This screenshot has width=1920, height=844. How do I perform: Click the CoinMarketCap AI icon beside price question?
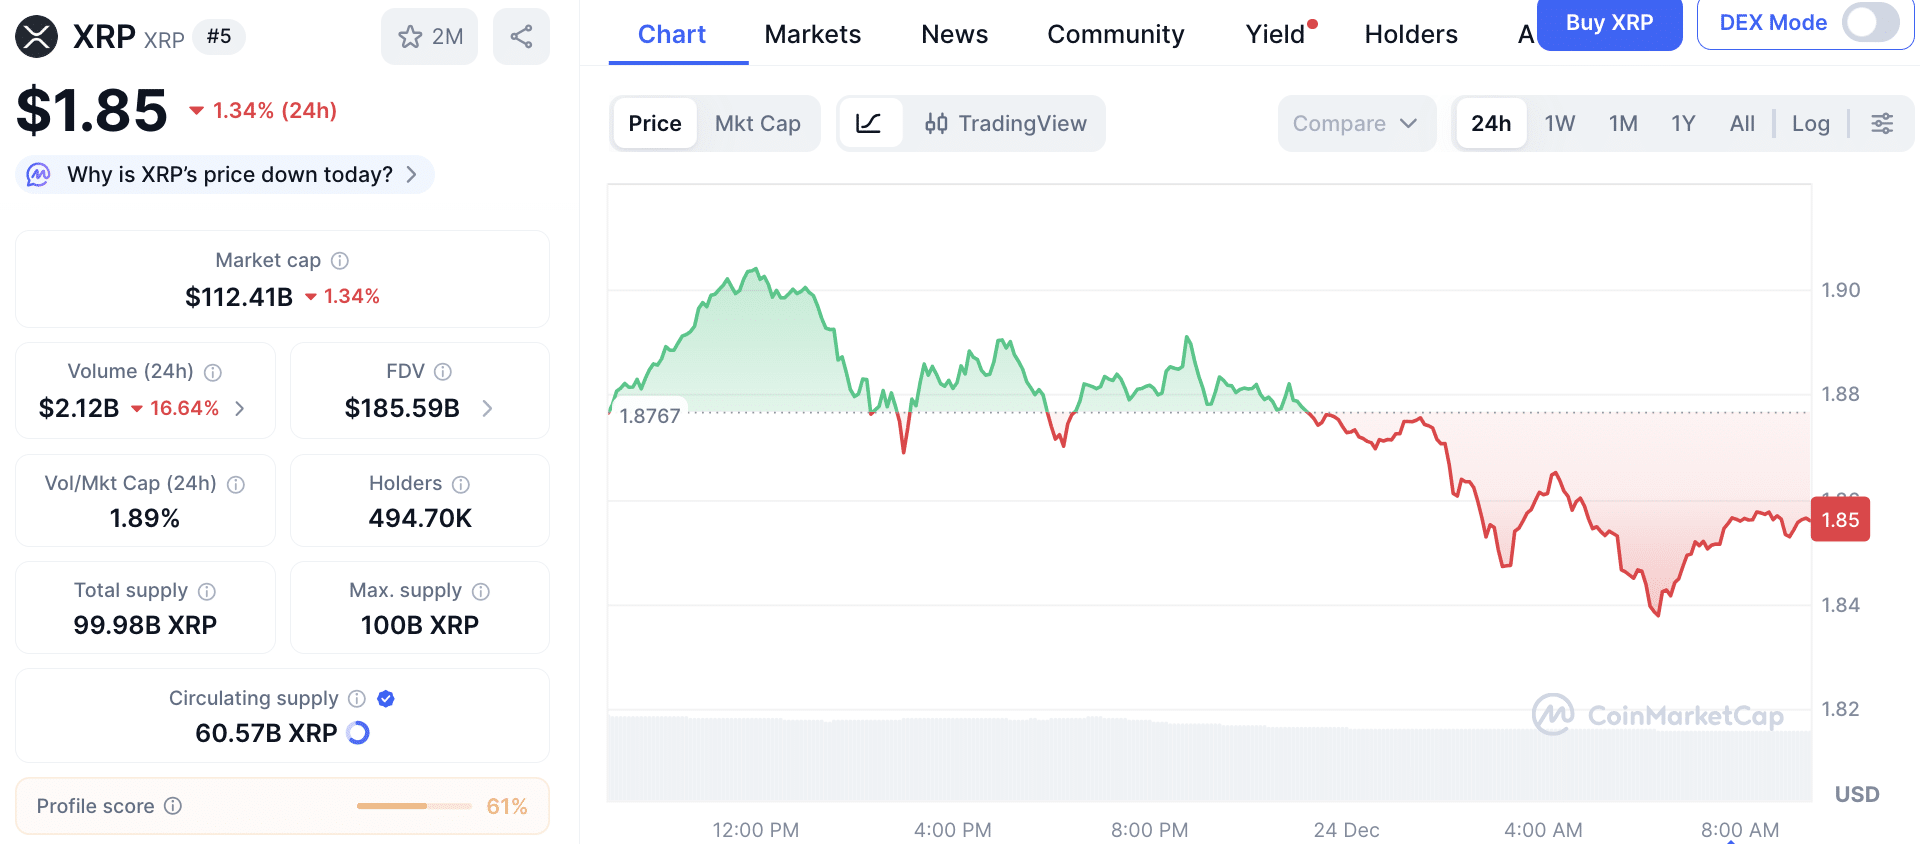[x=38, y=175]
